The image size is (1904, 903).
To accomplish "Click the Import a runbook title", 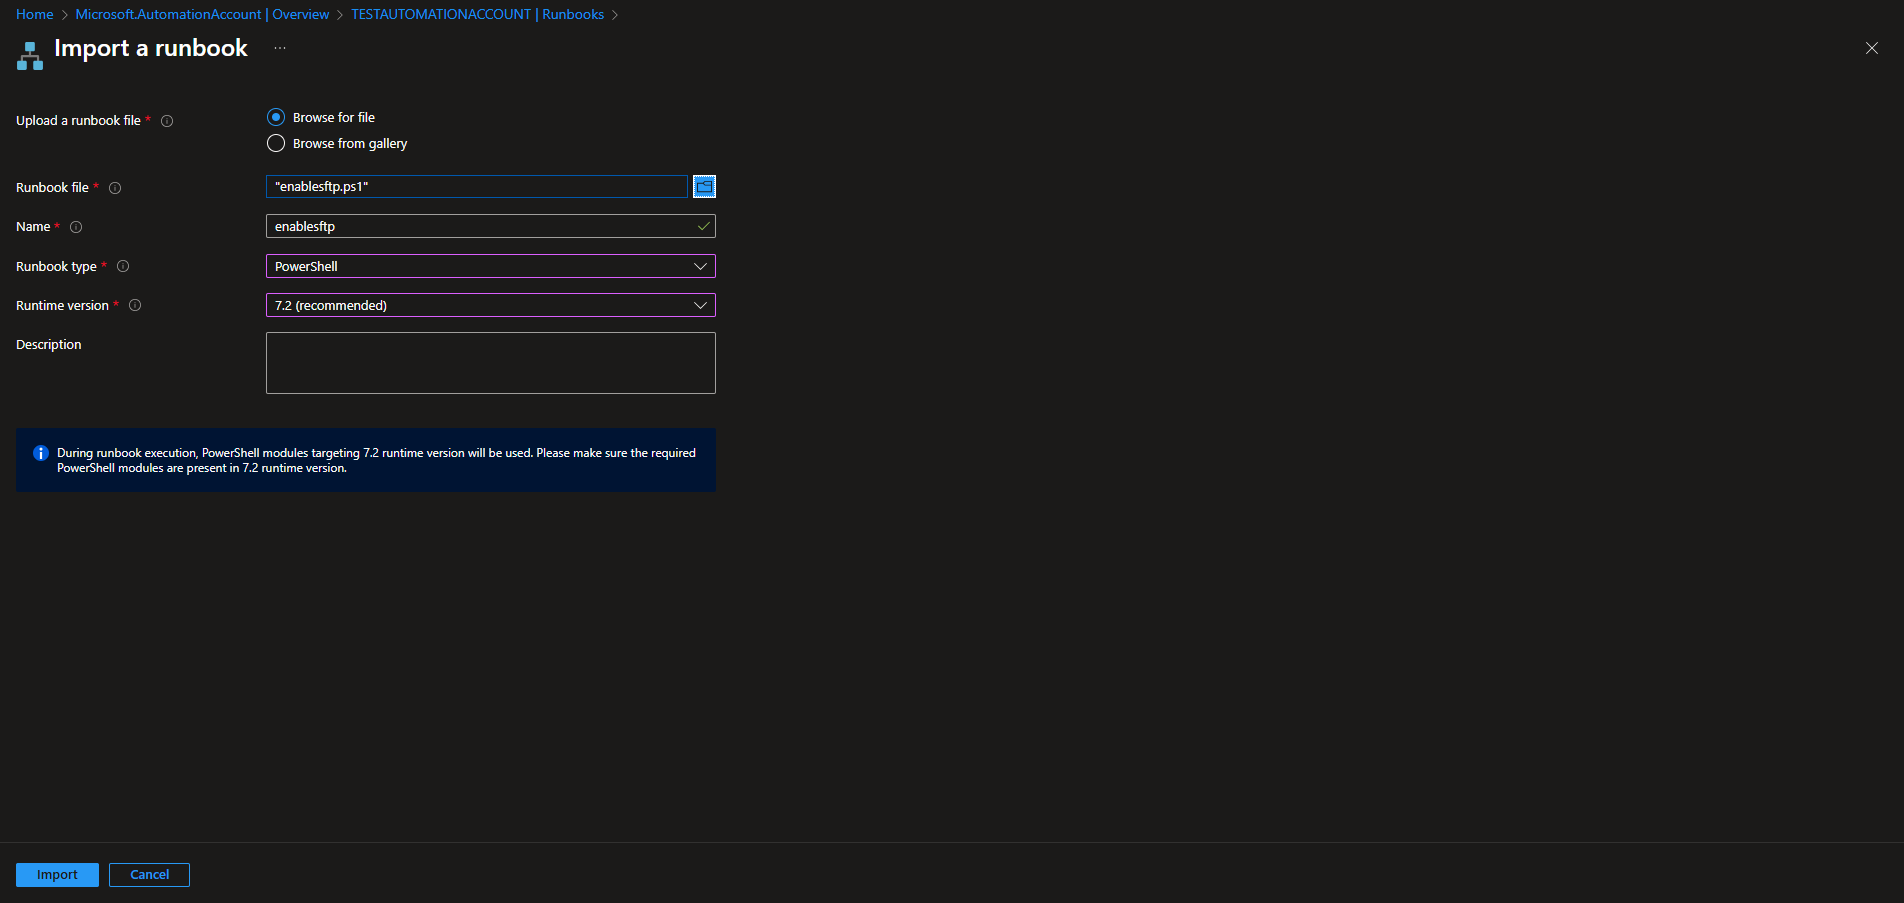I will coord(151,48).
